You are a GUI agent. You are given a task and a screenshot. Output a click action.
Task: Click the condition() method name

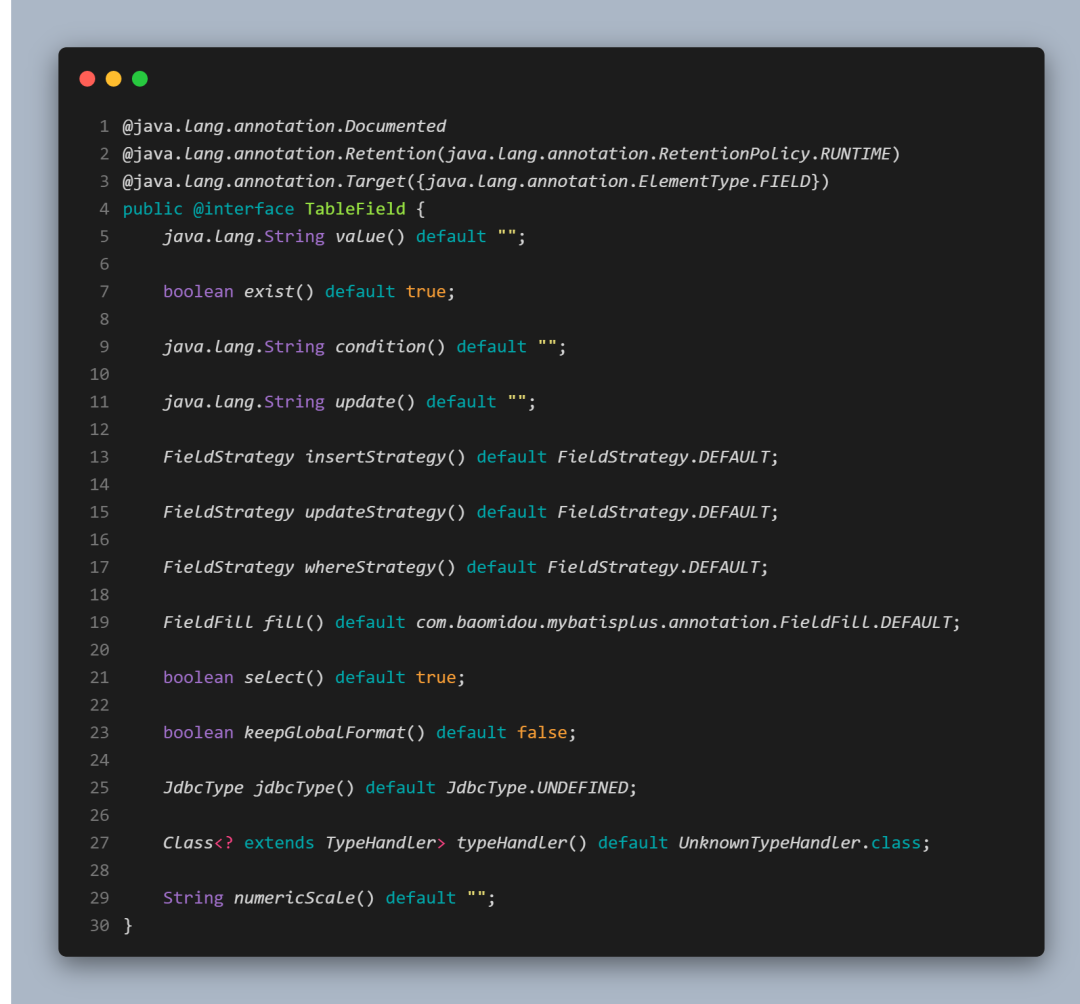[391, 347]
